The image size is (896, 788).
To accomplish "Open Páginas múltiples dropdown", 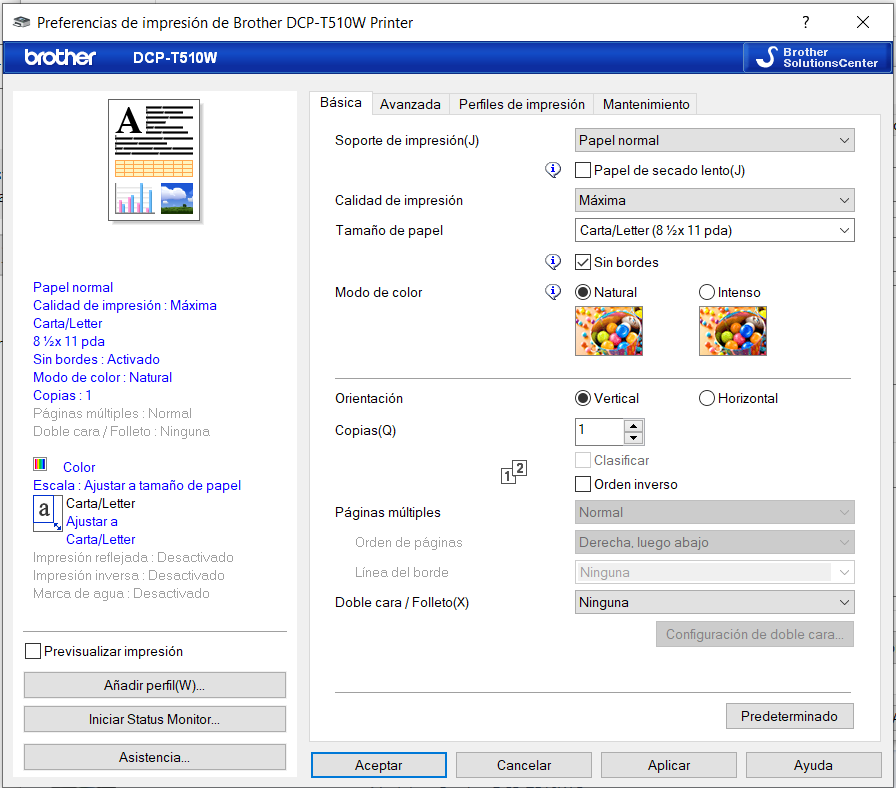I will click(714, 512).
